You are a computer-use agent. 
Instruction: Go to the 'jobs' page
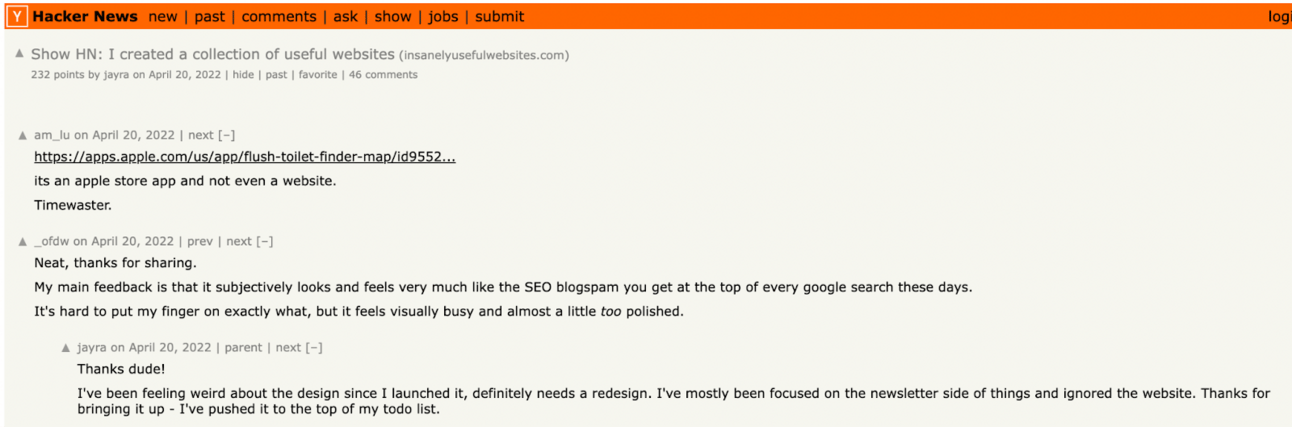[443, 16]
